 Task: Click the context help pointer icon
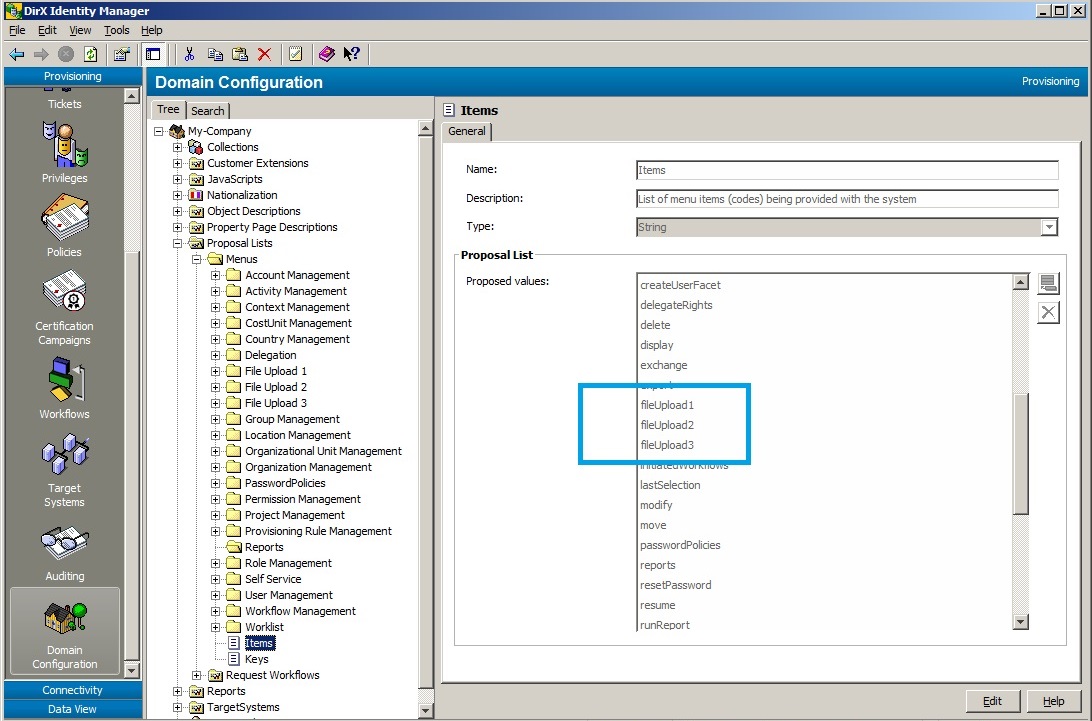351,54
